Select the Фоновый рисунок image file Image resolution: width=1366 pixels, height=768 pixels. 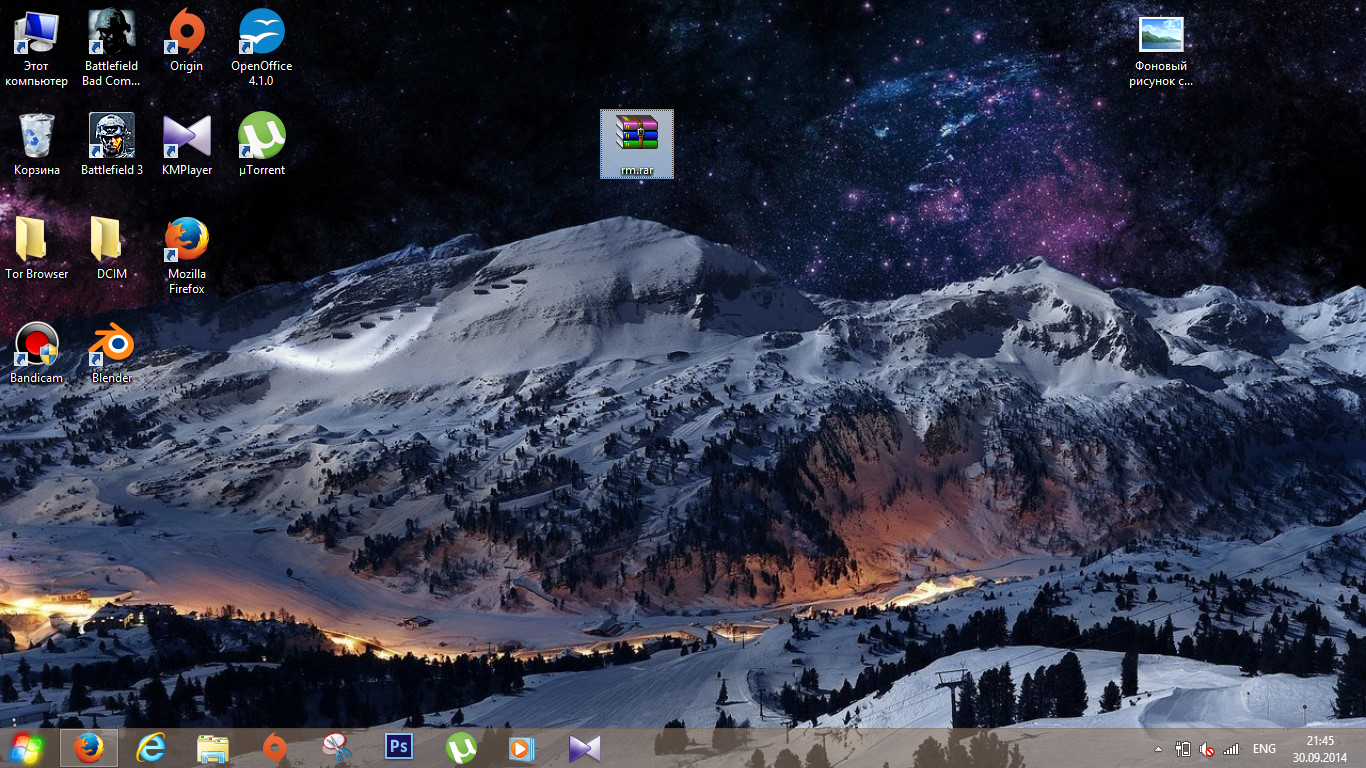coord(1161,52)
